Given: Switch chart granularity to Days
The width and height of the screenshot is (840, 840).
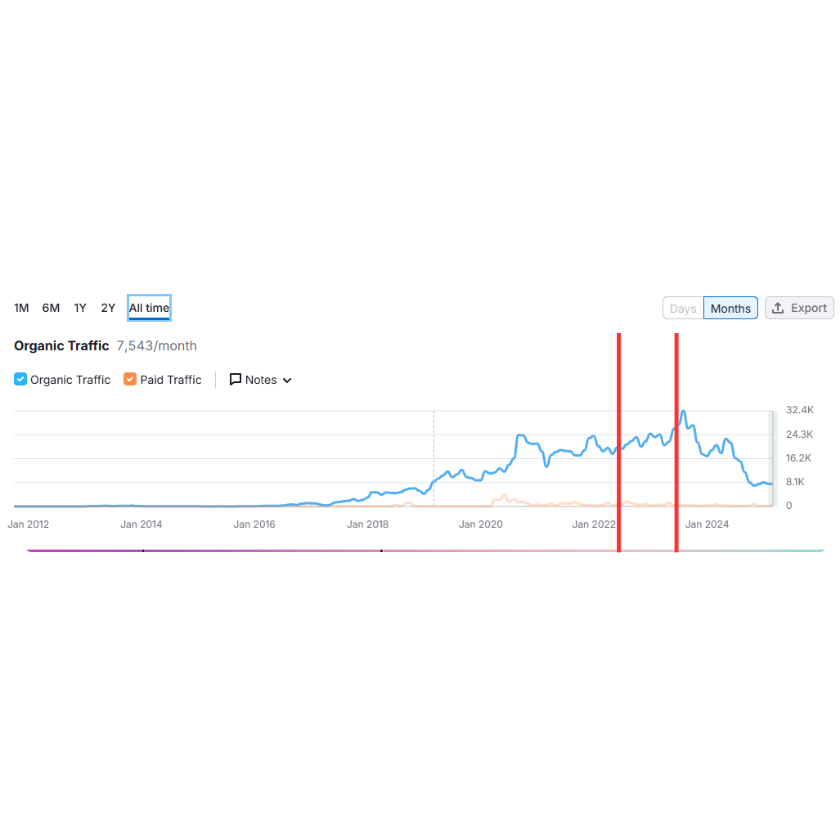Looking at the screenshot, I should click(x=683, y=308).
